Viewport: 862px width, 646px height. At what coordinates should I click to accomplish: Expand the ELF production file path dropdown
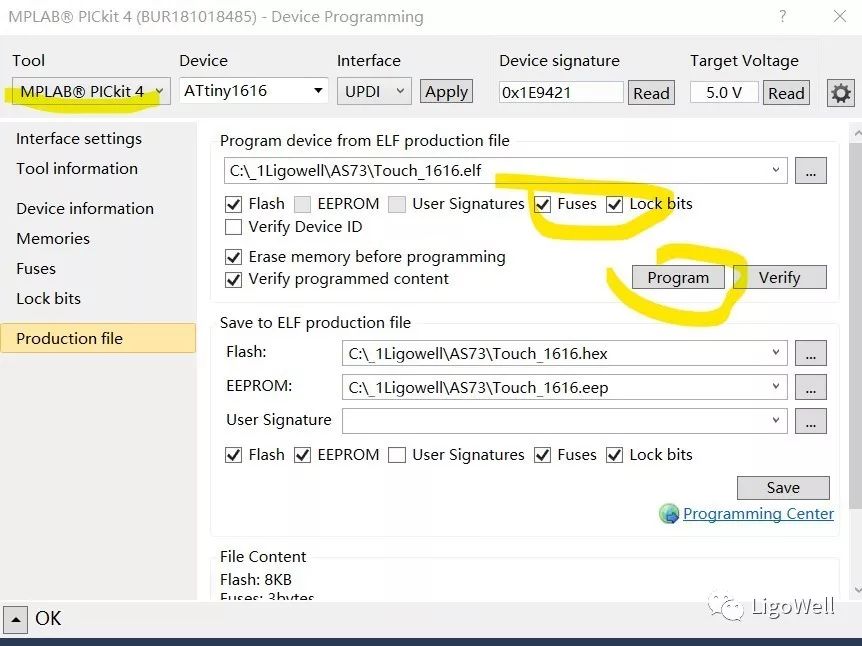[776, 170]
